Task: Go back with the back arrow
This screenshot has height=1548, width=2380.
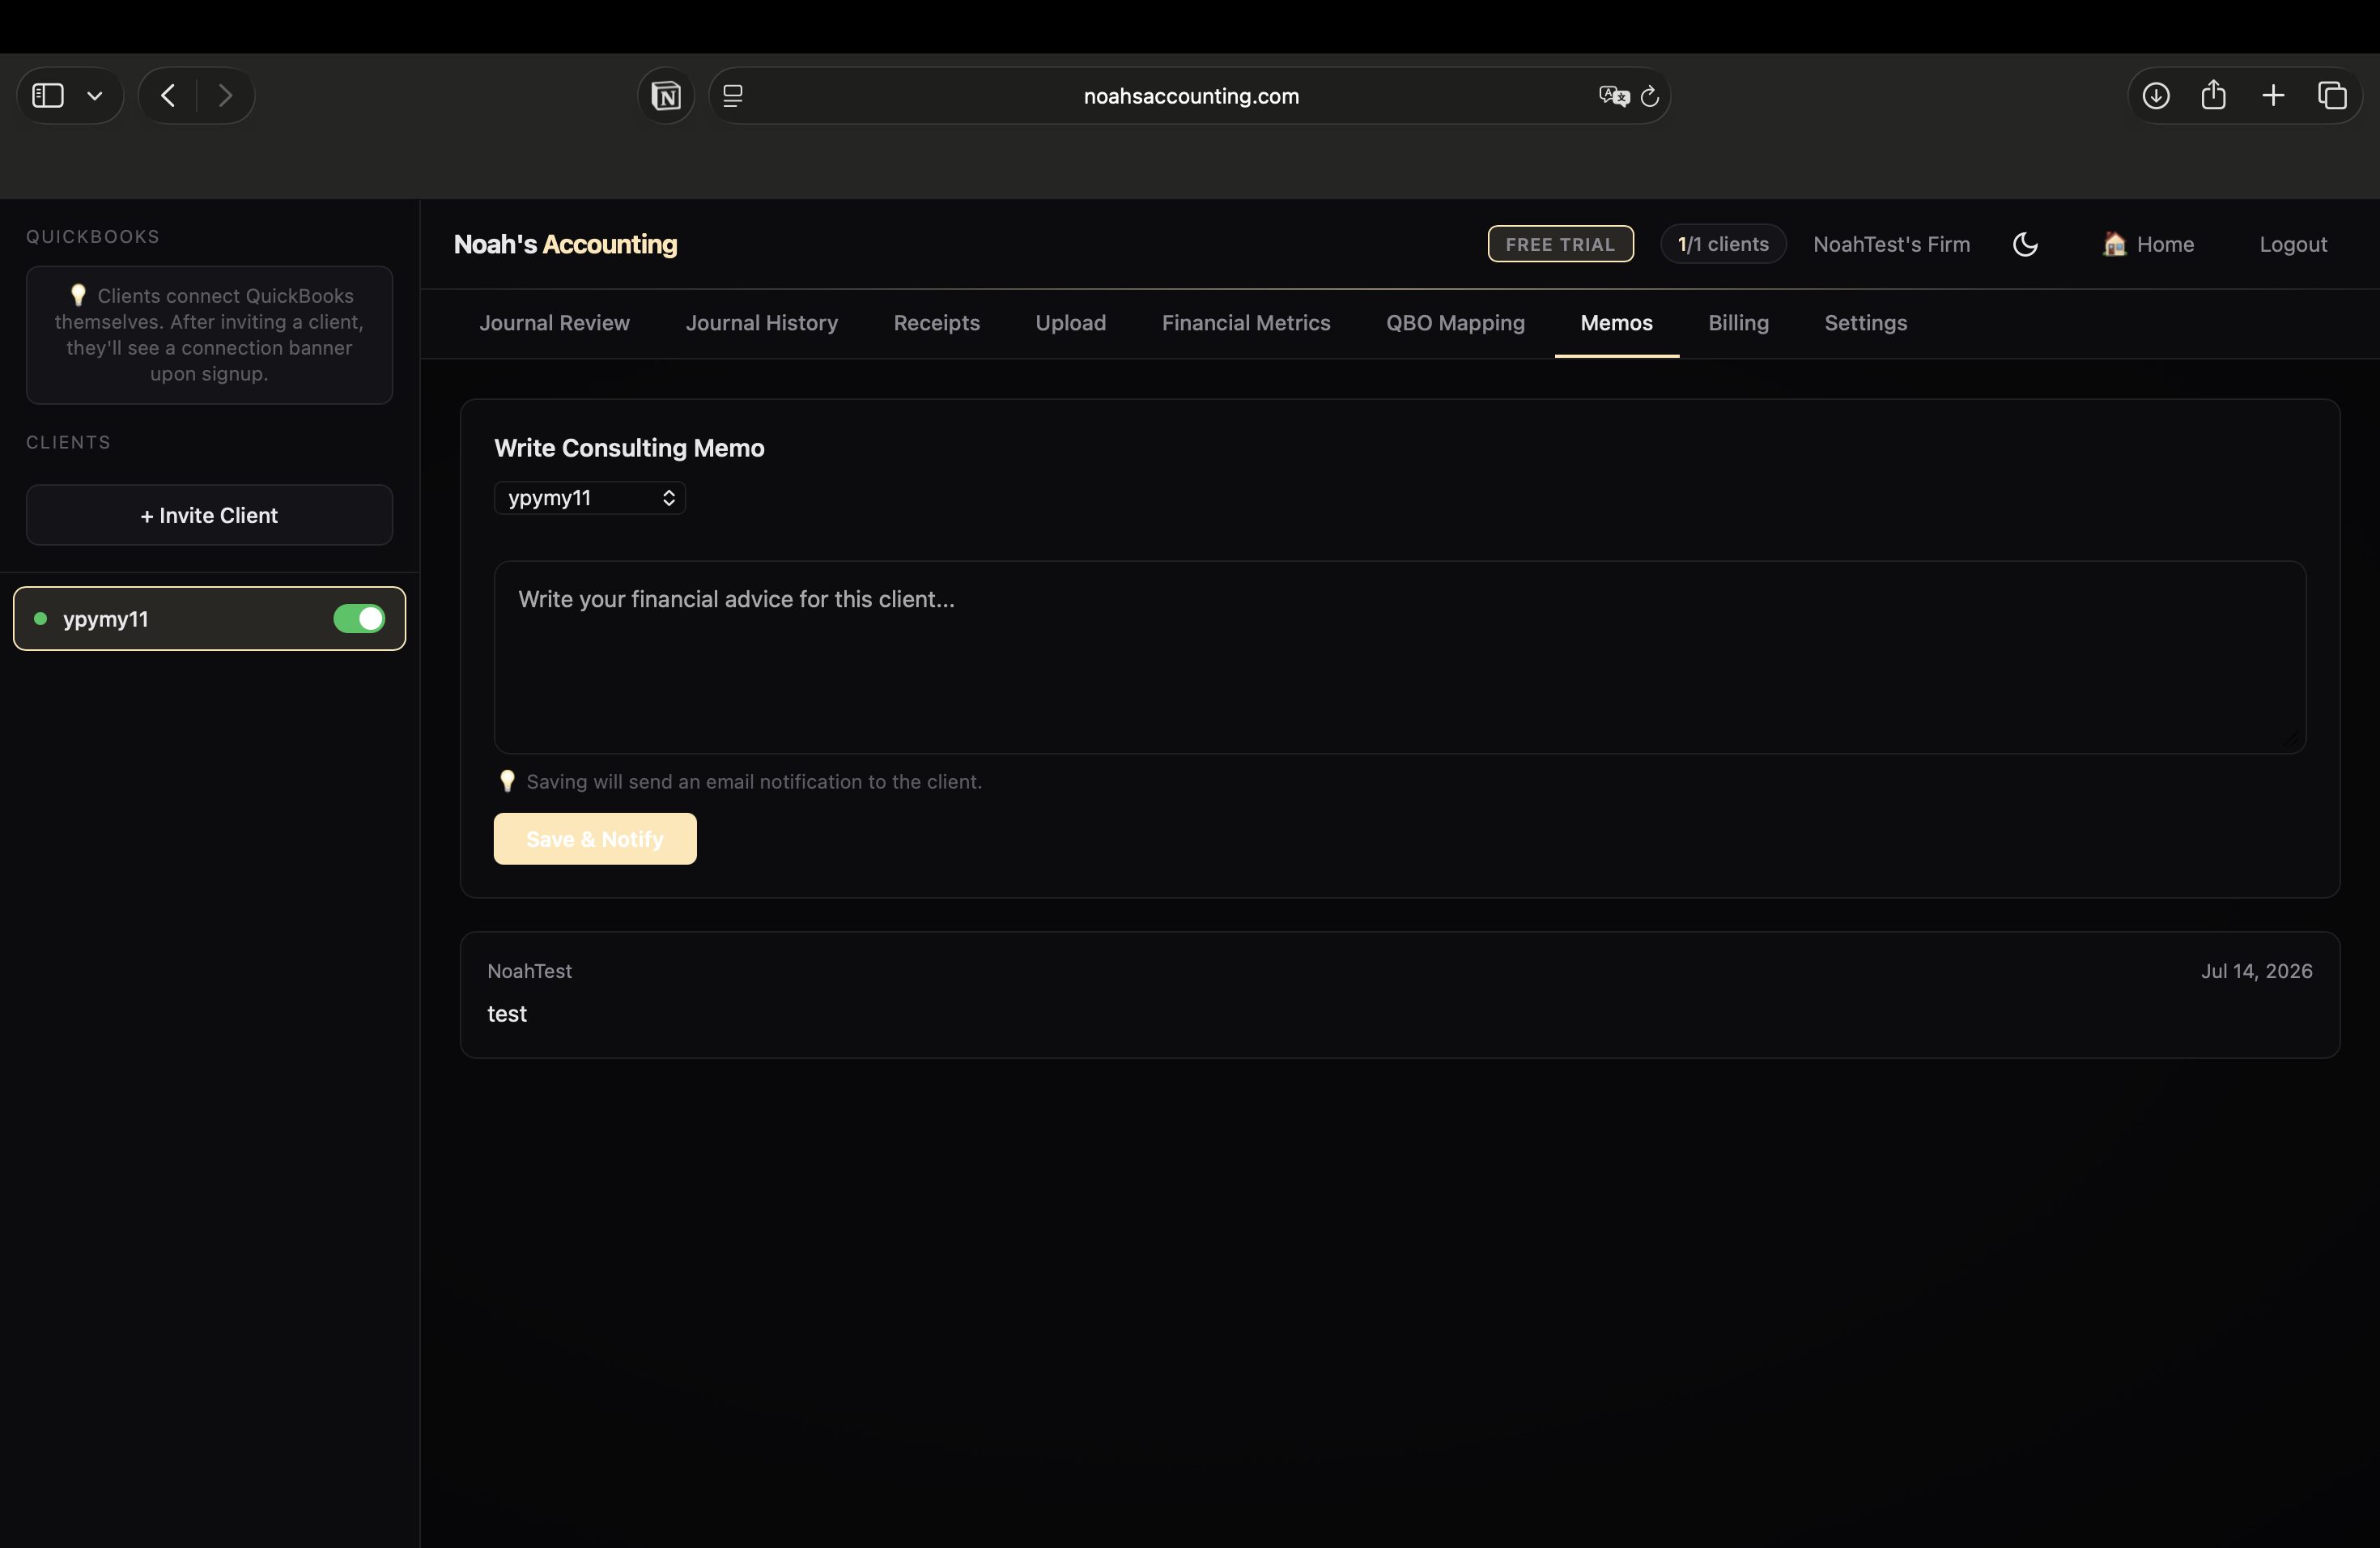Action: (168, 95)
